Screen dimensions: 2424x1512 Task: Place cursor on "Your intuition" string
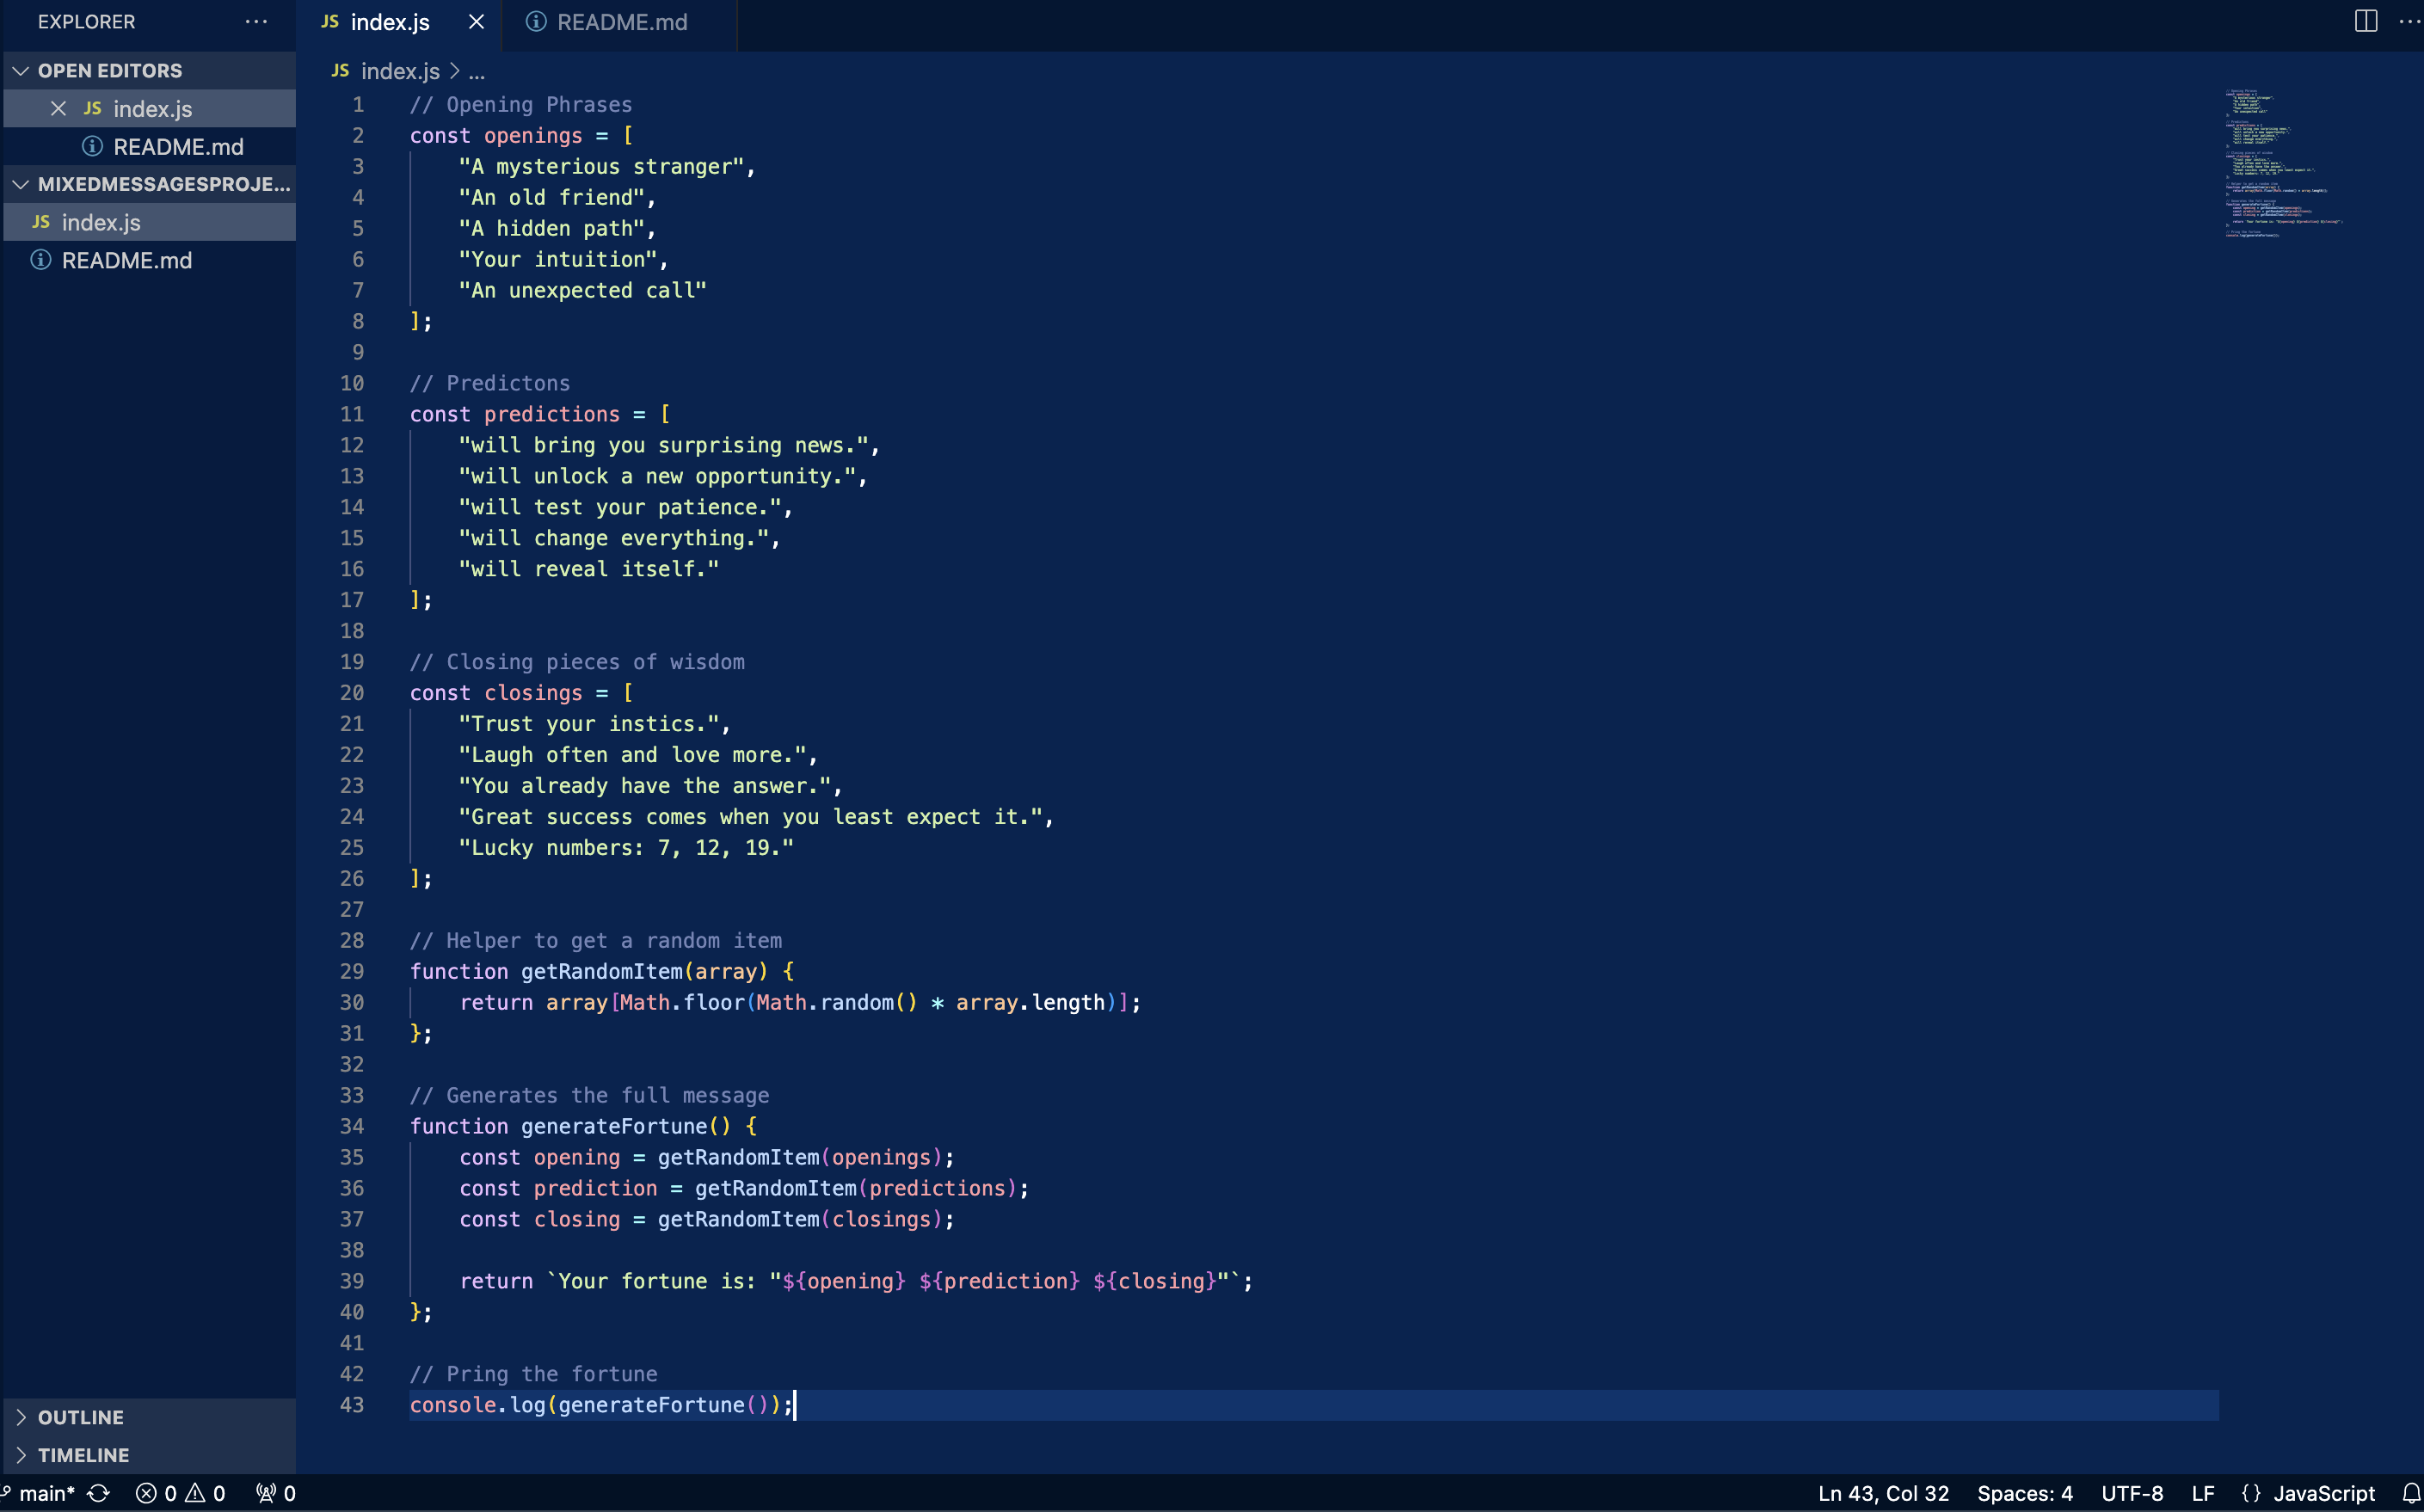pos(558,260)
